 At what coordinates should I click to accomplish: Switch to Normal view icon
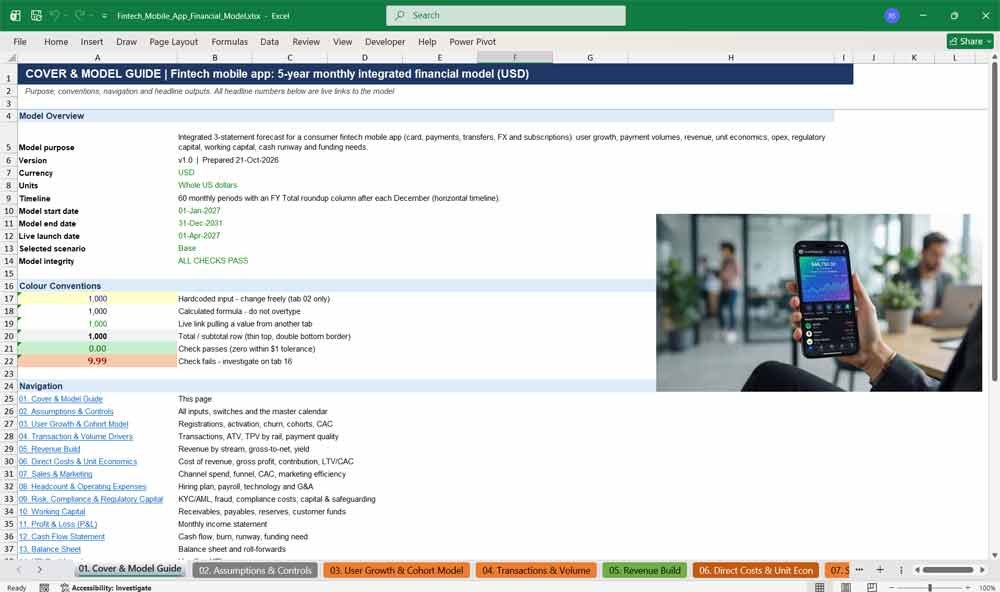(820, 587)
